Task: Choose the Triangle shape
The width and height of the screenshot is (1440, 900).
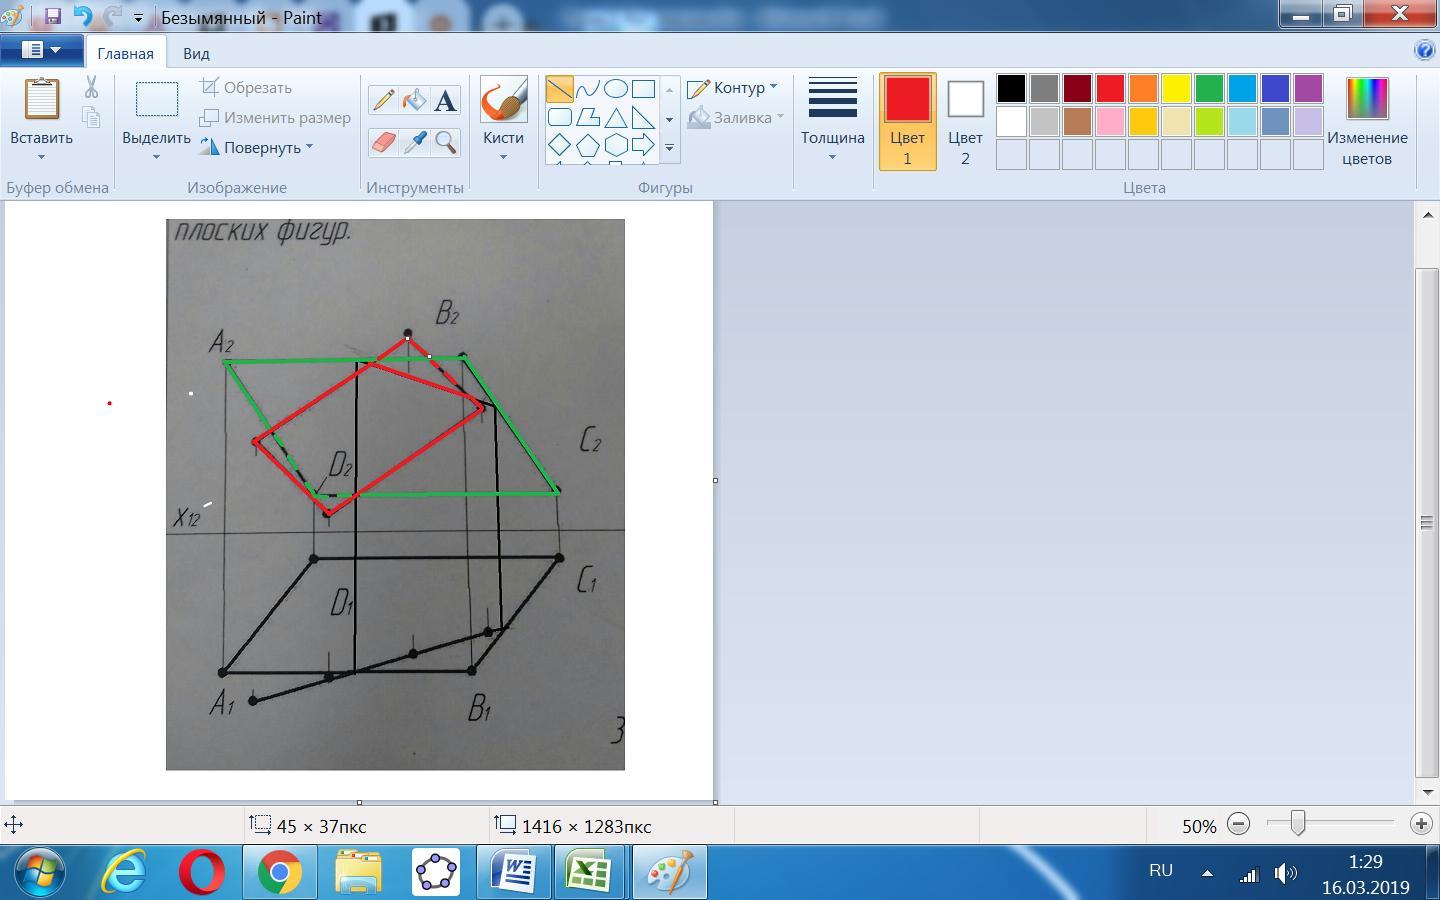Action: (616, 117)
